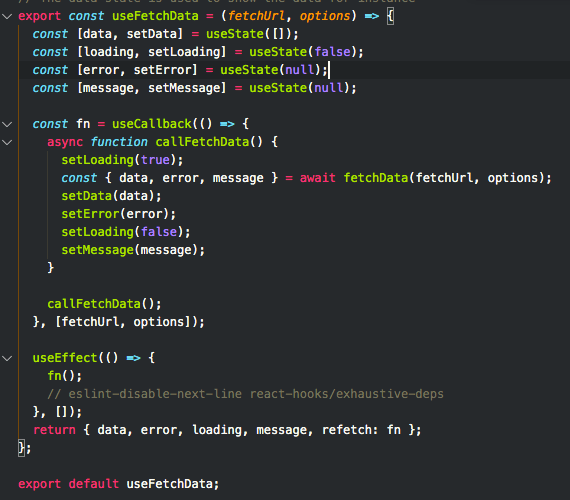Click the 'options' parameter in the function signature
The width and height of the screenshot is (570, 500).
325,16
